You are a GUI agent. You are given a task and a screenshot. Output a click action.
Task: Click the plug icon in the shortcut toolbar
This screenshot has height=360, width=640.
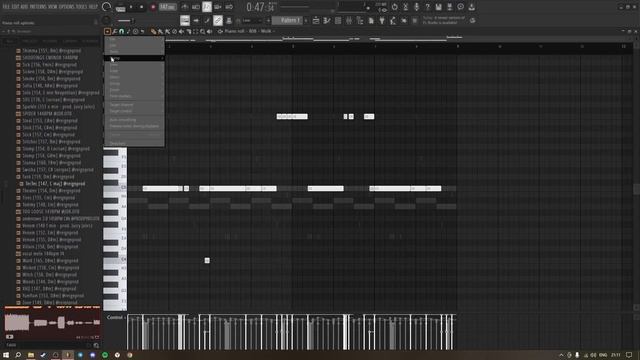coord(382,20)
